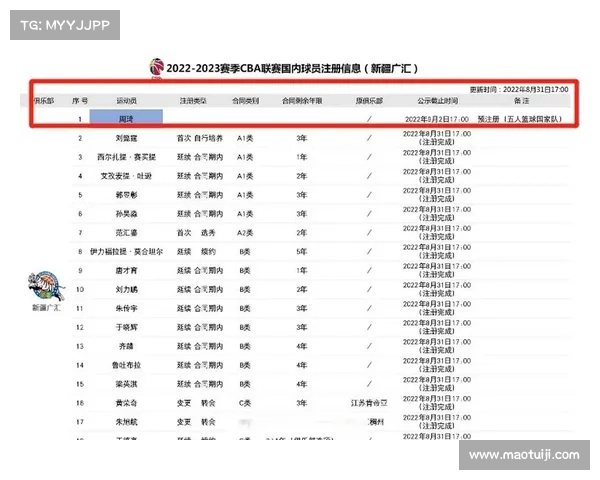Click 首次 选秀 registration type in row 7
The image size is (600, 480).
[x=196, y=233]
